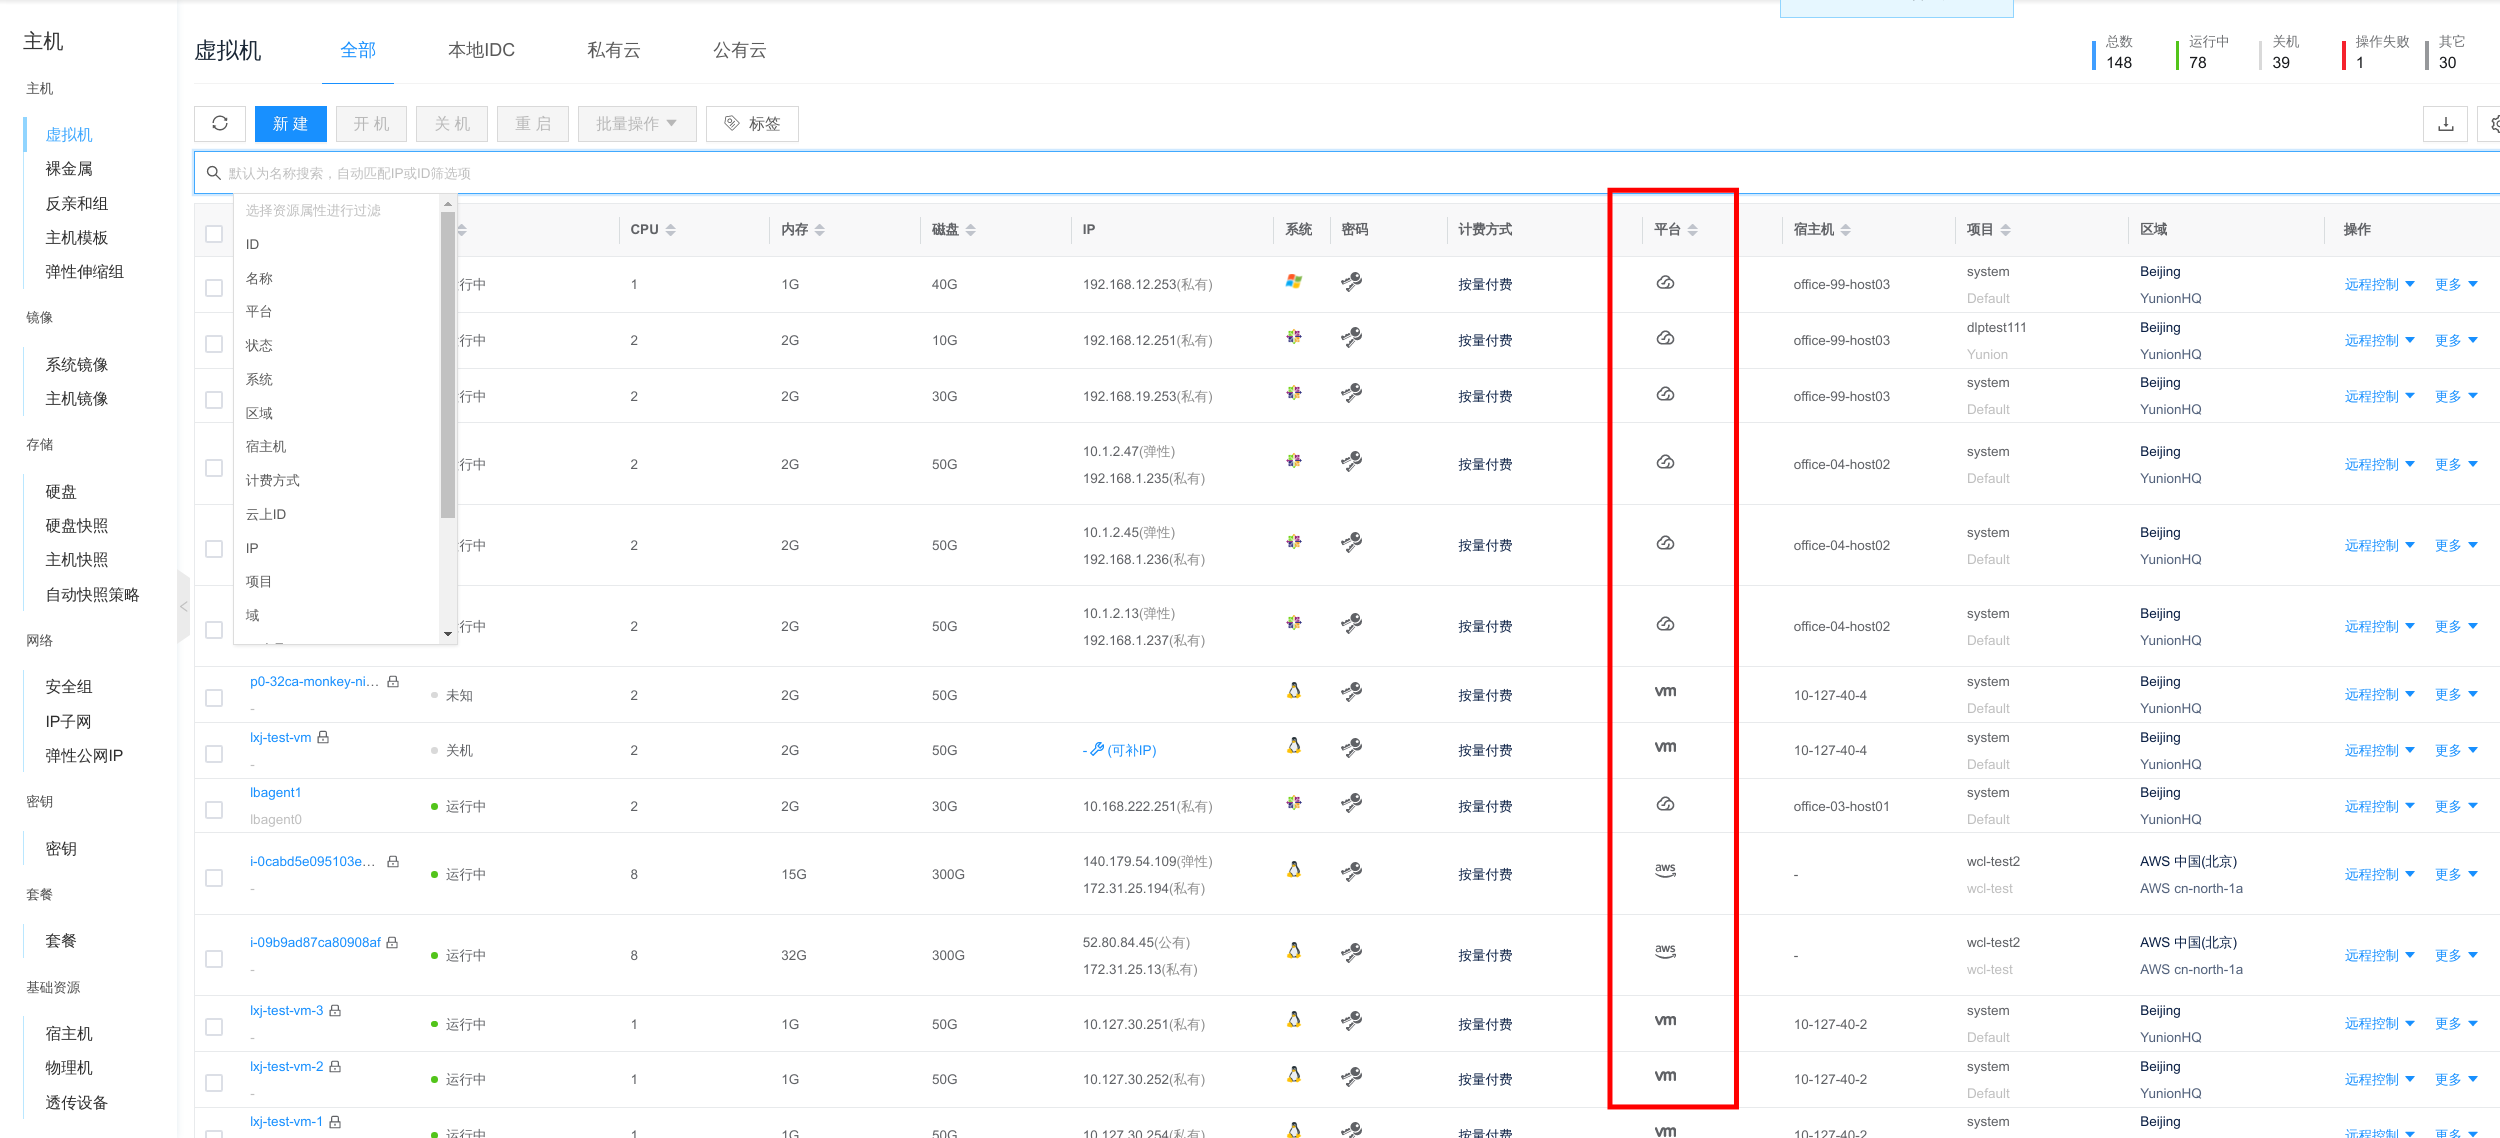
Task: Click Linux penguin icon in lxj-test-vm-3 row
Action: point(1294,1020)
